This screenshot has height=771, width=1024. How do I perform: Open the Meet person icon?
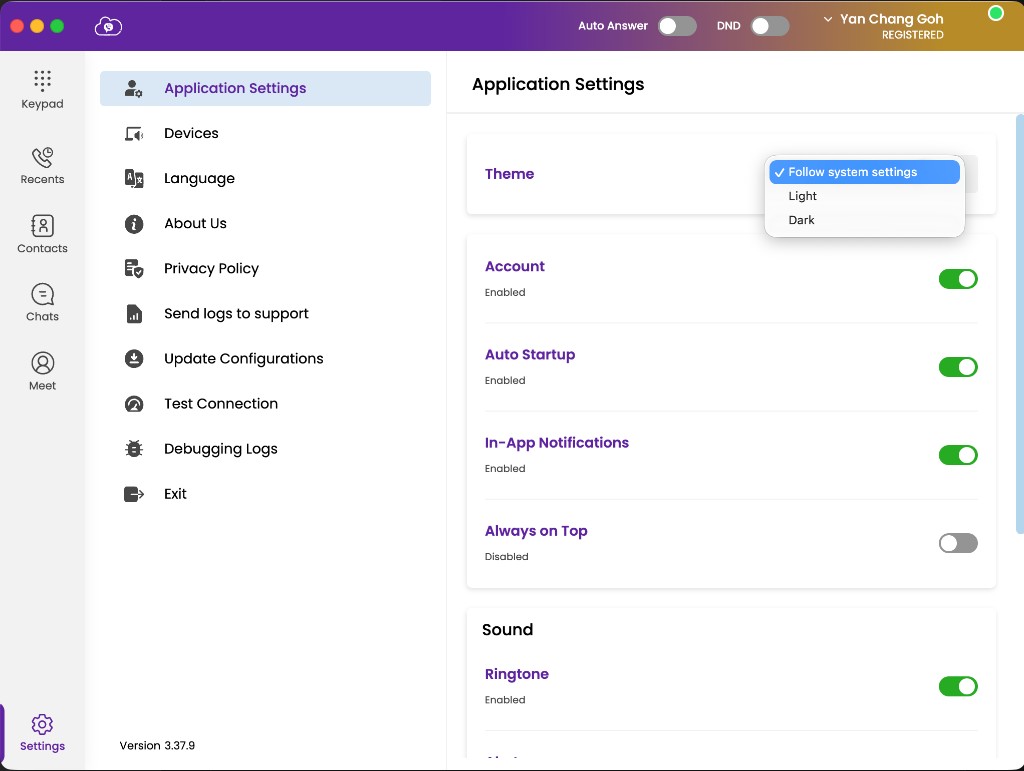click(x=42, y=363)
